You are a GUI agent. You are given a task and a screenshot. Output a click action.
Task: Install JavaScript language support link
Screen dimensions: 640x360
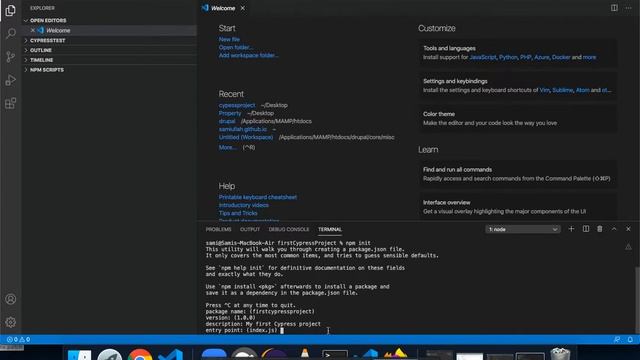pos(483,57)
